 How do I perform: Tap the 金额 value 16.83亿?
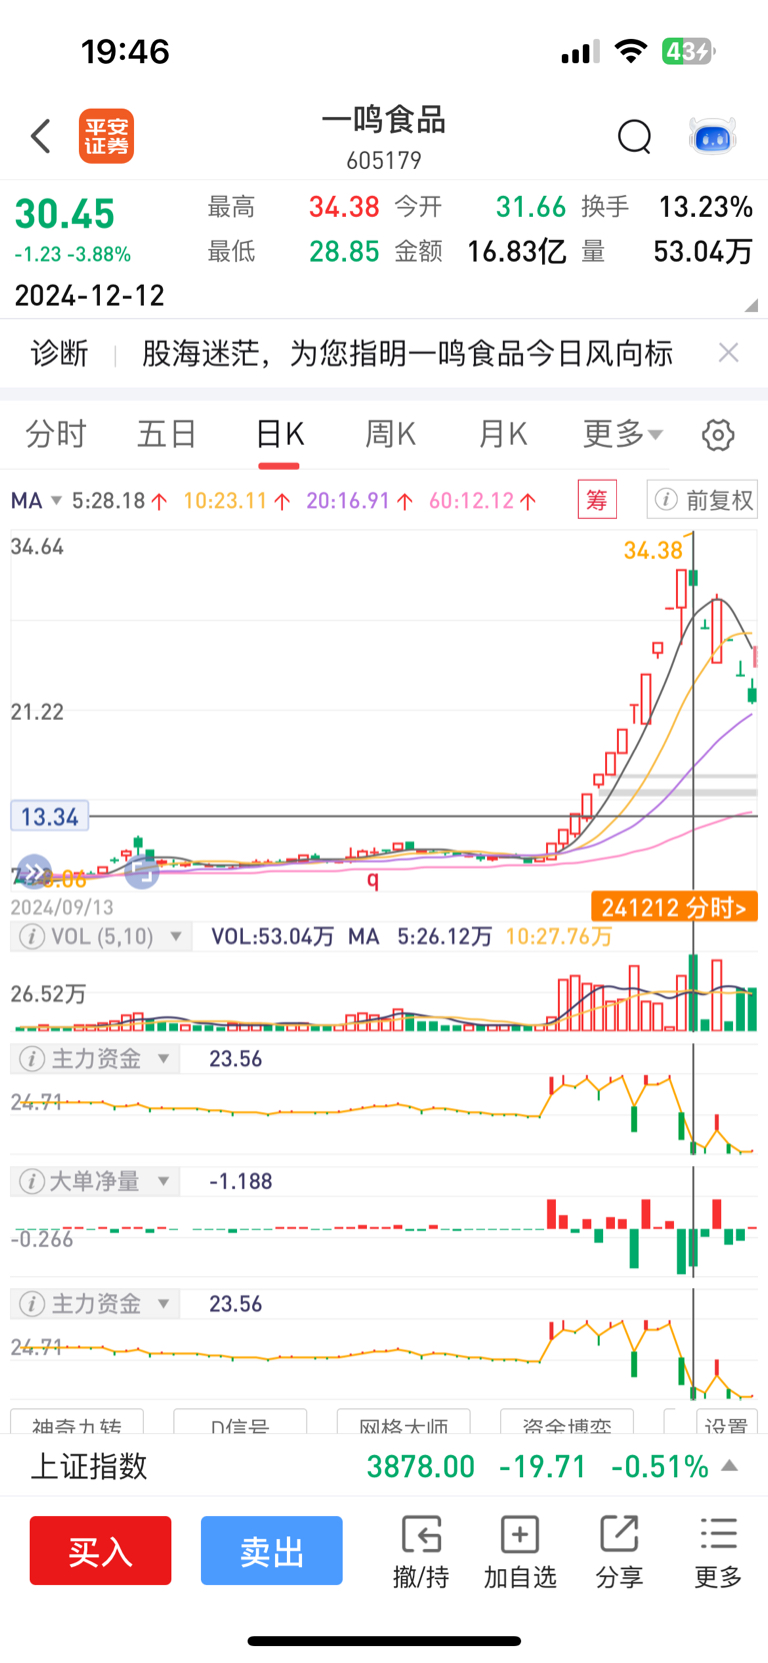(x=516, y=251)
